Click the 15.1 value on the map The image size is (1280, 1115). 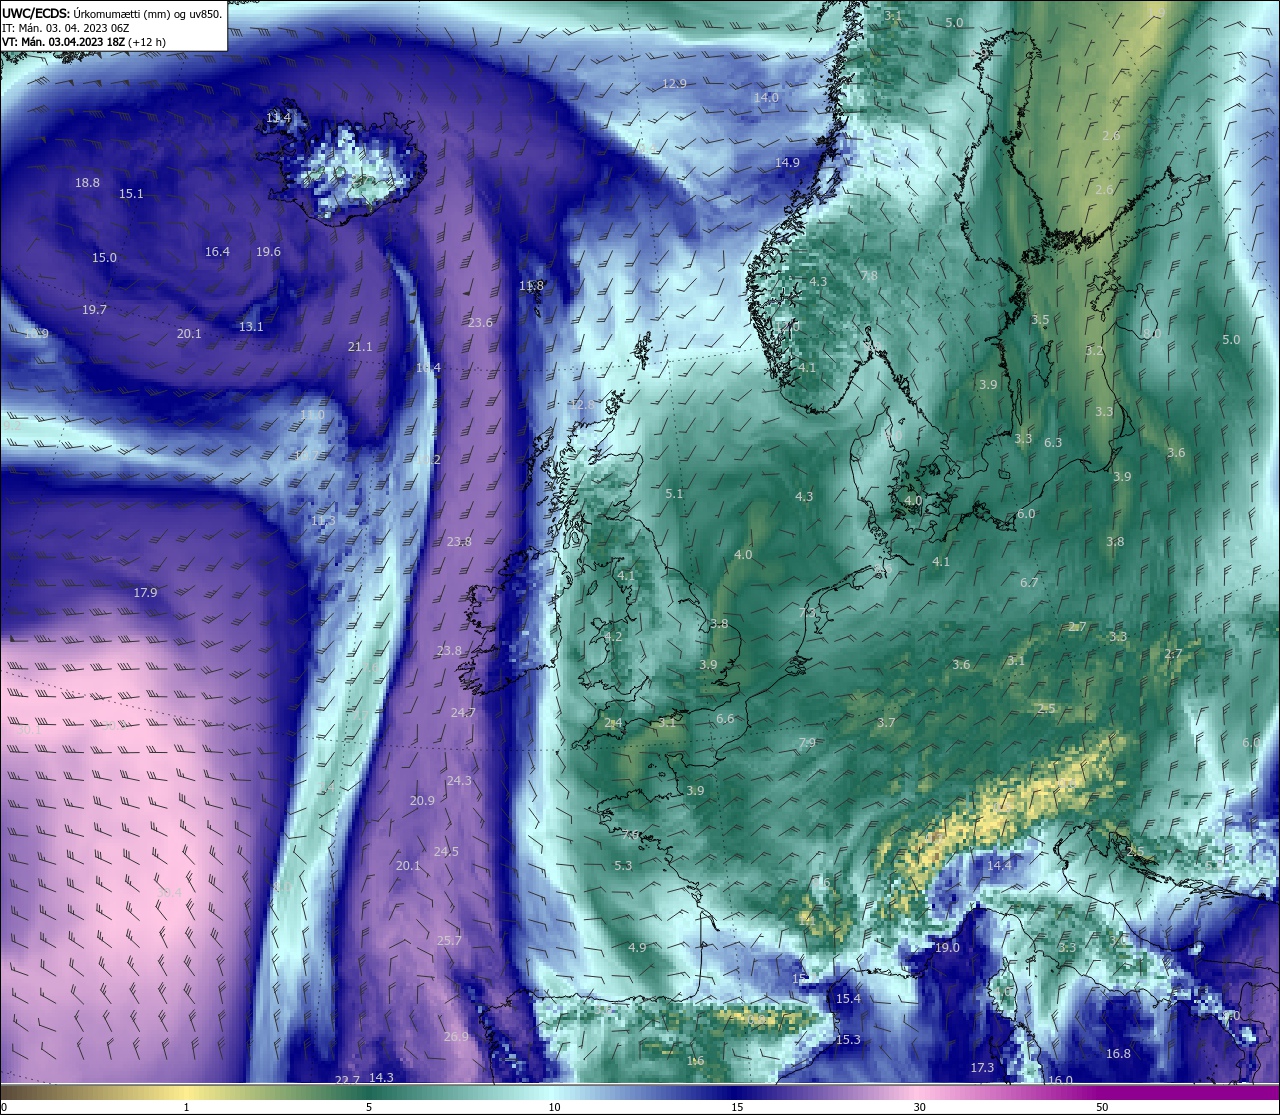(x=131, y=194)
